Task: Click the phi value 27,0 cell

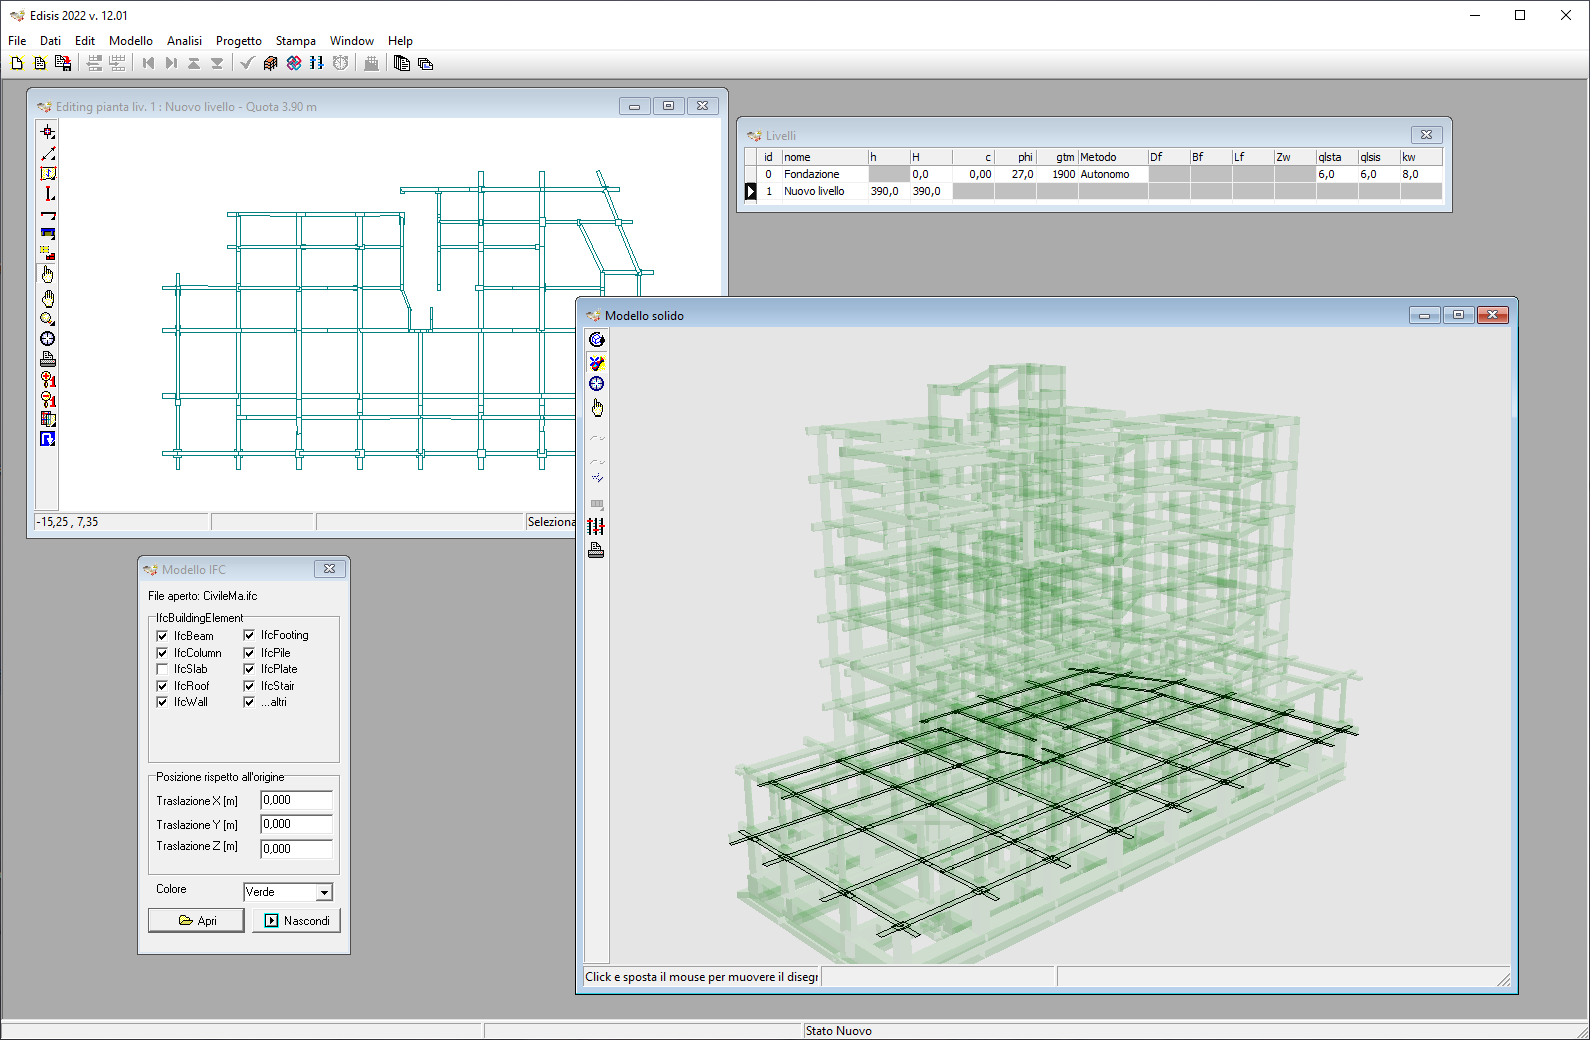Action: point(1015,174)
